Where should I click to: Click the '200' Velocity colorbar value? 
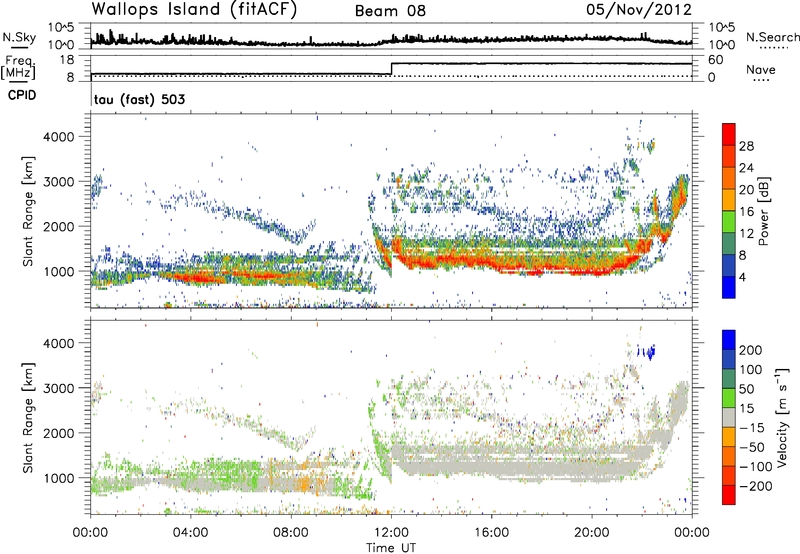coord(751,350)
